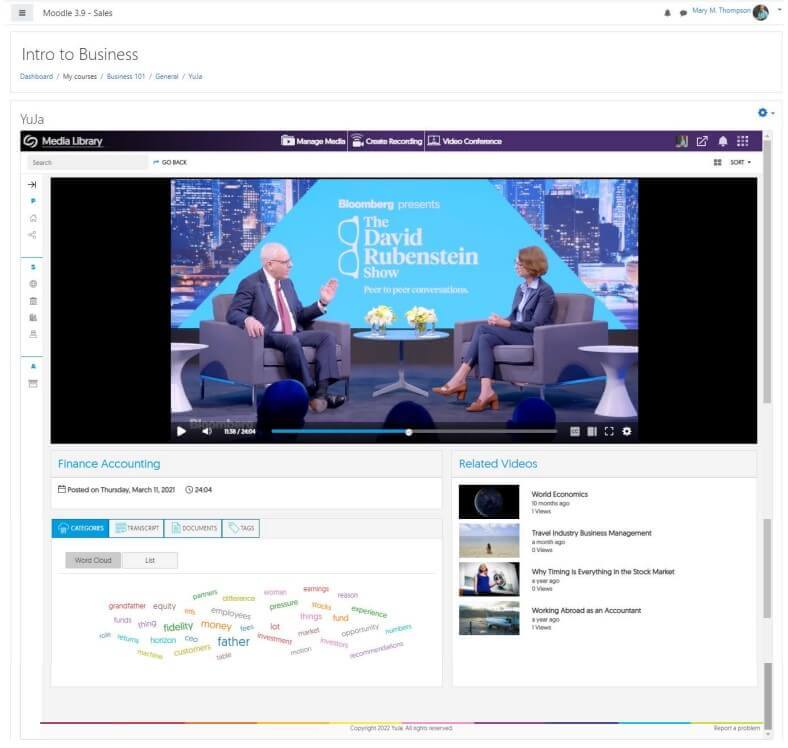Open the Moodle messages speech bubble
The width and height of the screenshot is (788, 748).
pyautogui.click(x=683, y=13)
